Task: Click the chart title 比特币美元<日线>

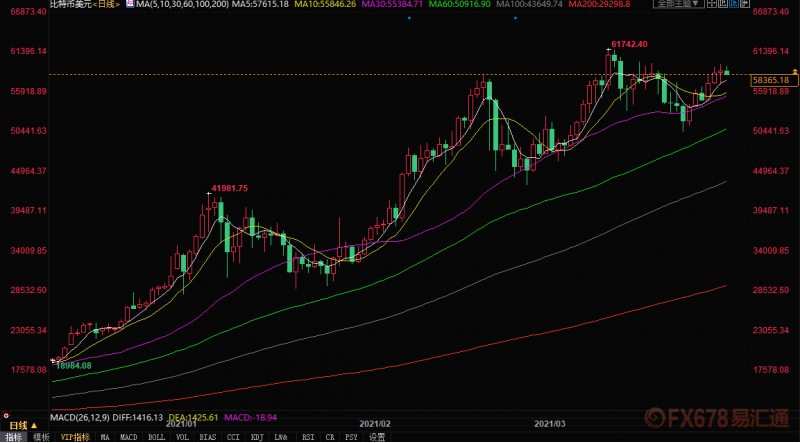Action: [85, 4]
